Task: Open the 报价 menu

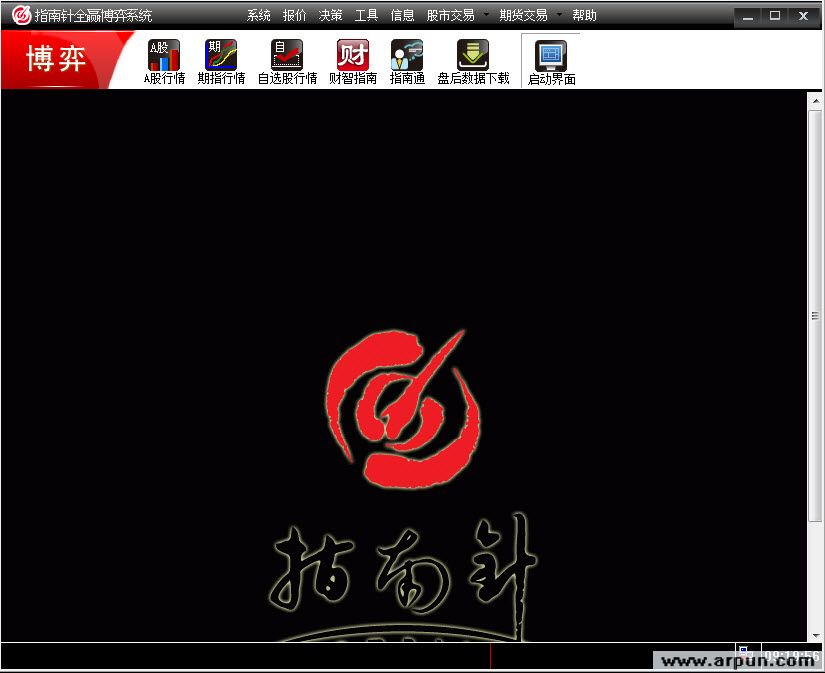Action: tap(295, 15)
